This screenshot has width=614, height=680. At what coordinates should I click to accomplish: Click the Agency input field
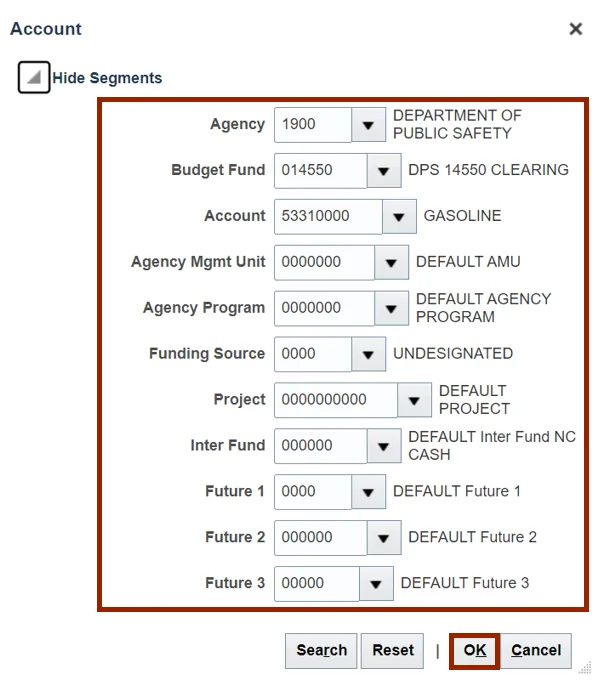[x=313, y=125]
